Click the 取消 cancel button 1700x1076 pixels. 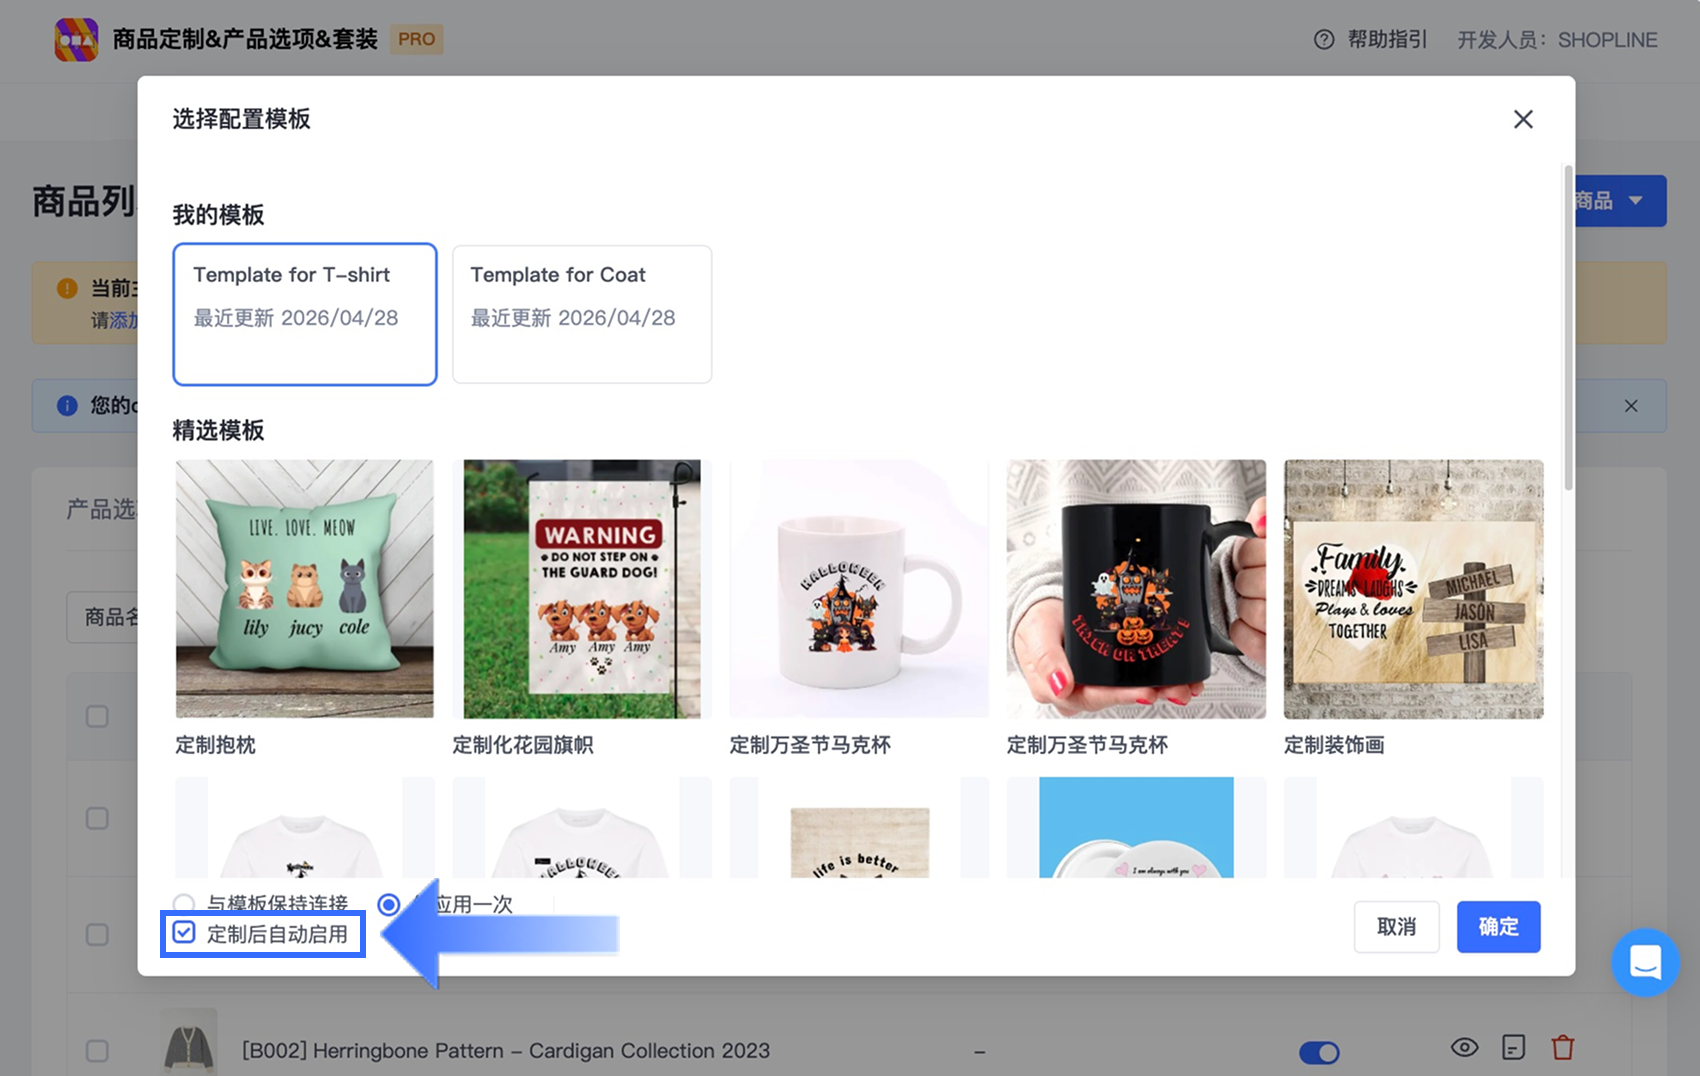coord(1396,927)
